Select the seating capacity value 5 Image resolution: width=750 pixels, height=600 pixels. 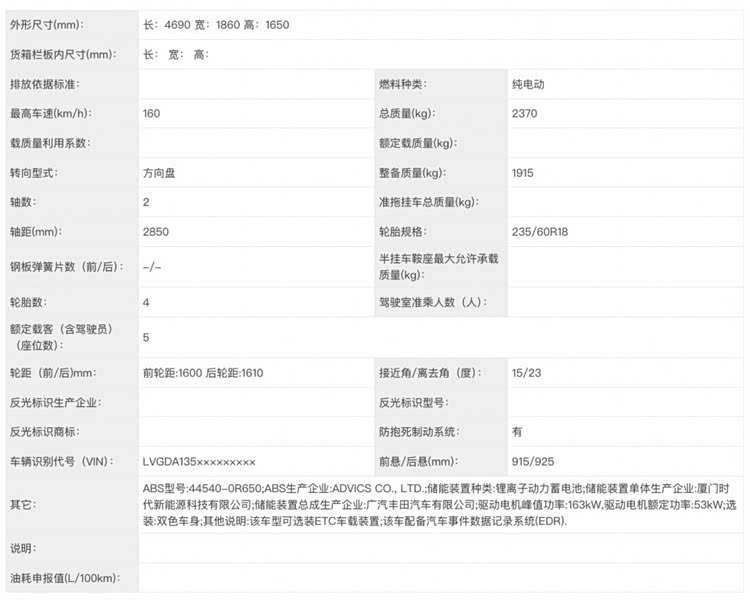(147, 337)
